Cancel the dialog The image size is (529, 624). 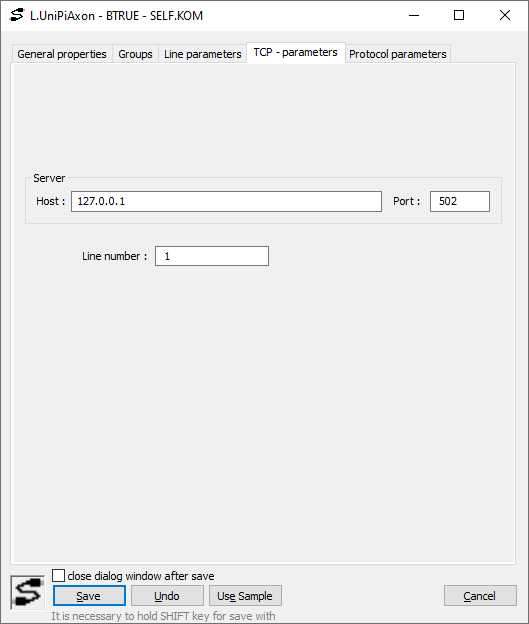480,596
